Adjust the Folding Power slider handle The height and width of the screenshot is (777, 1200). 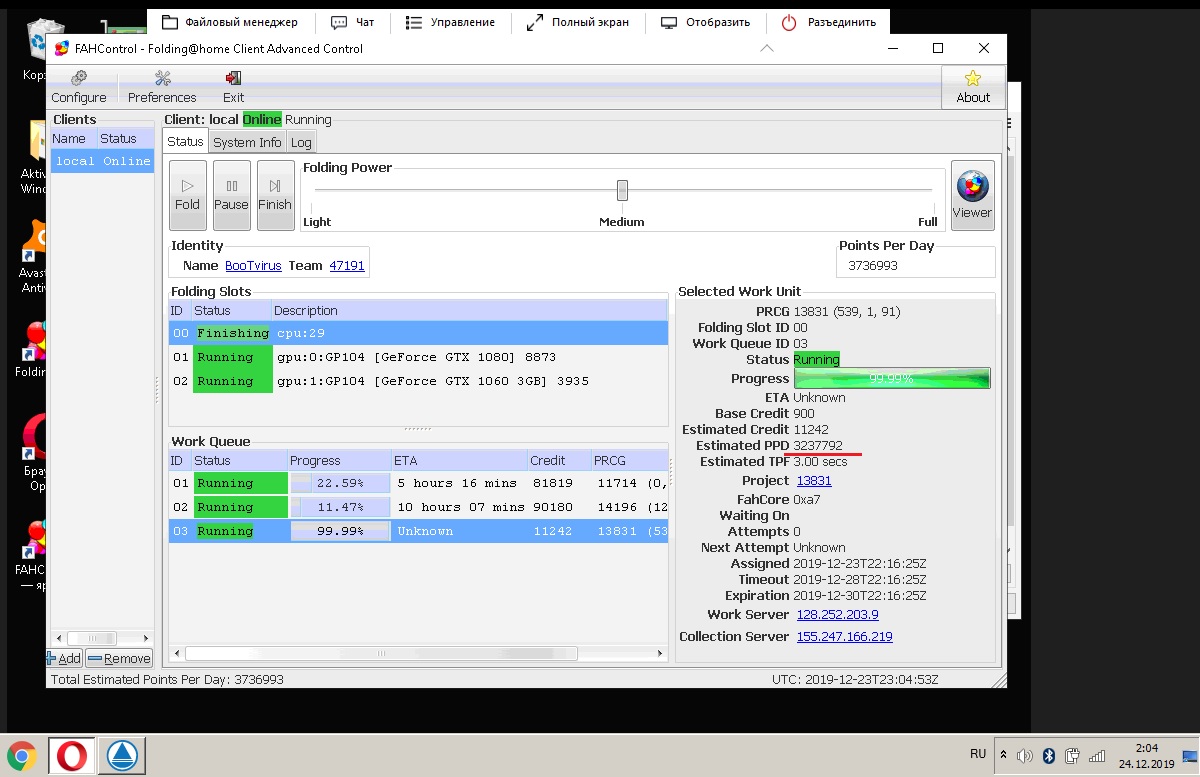click(622, 190)
